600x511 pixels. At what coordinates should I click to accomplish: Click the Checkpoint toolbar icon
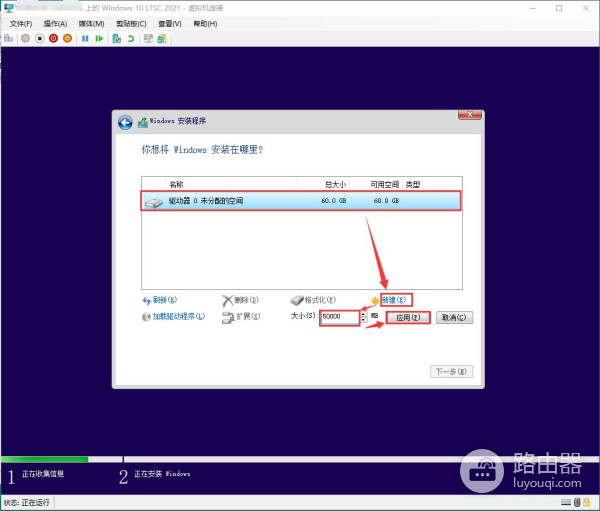(116, 39)
